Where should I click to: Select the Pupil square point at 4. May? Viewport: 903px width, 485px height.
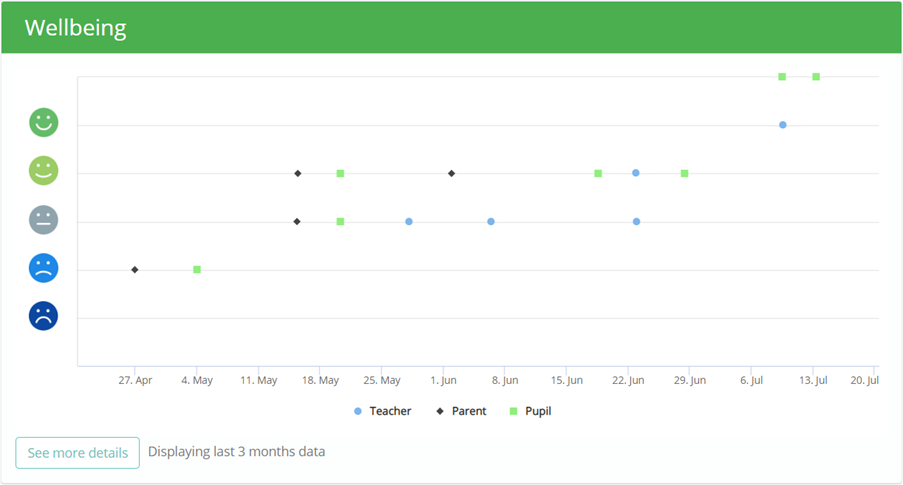pos(197,270)
